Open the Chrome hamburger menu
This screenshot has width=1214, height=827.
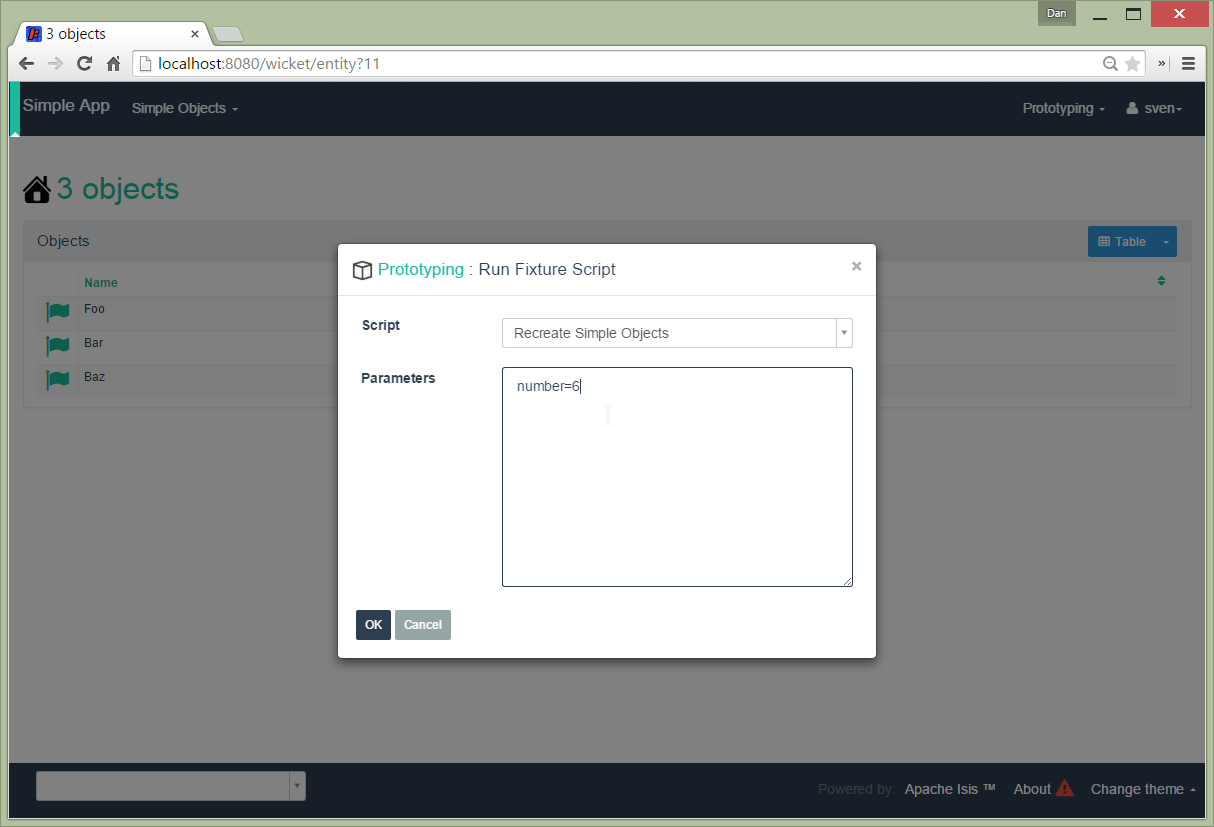pos(1188,64)
